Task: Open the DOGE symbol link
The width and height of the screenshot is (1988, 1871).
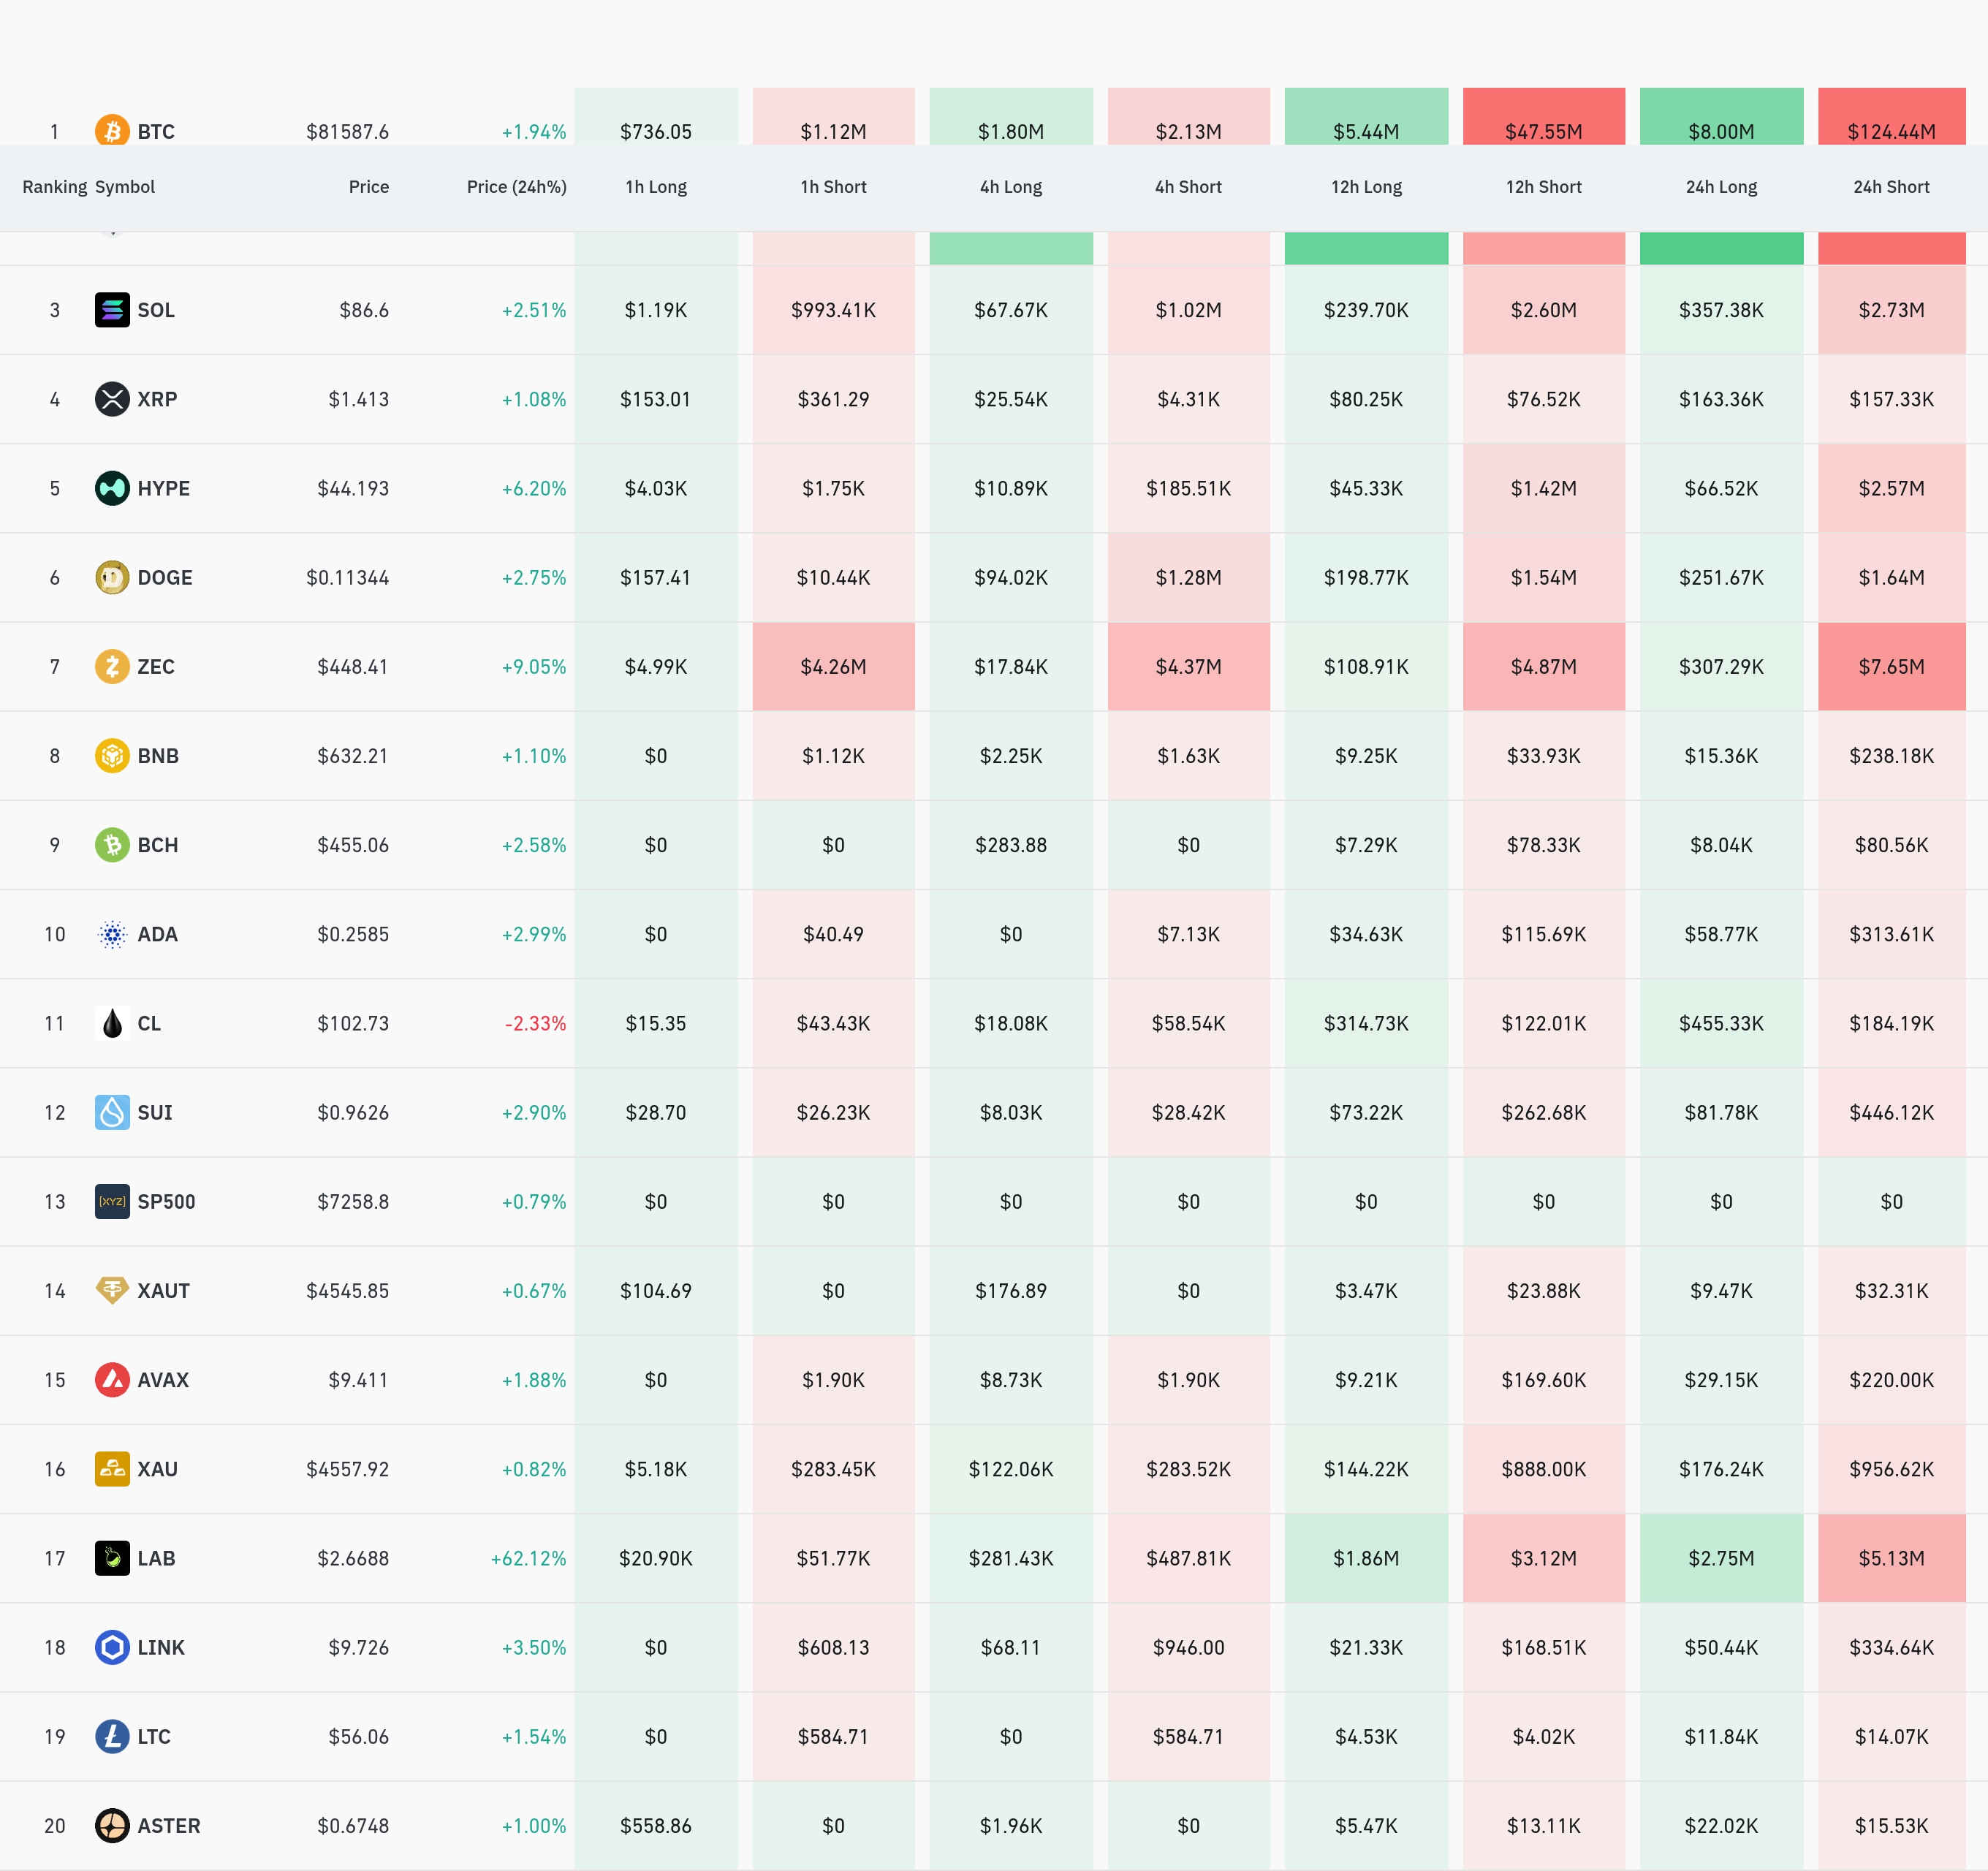Action: pos(165,577)
